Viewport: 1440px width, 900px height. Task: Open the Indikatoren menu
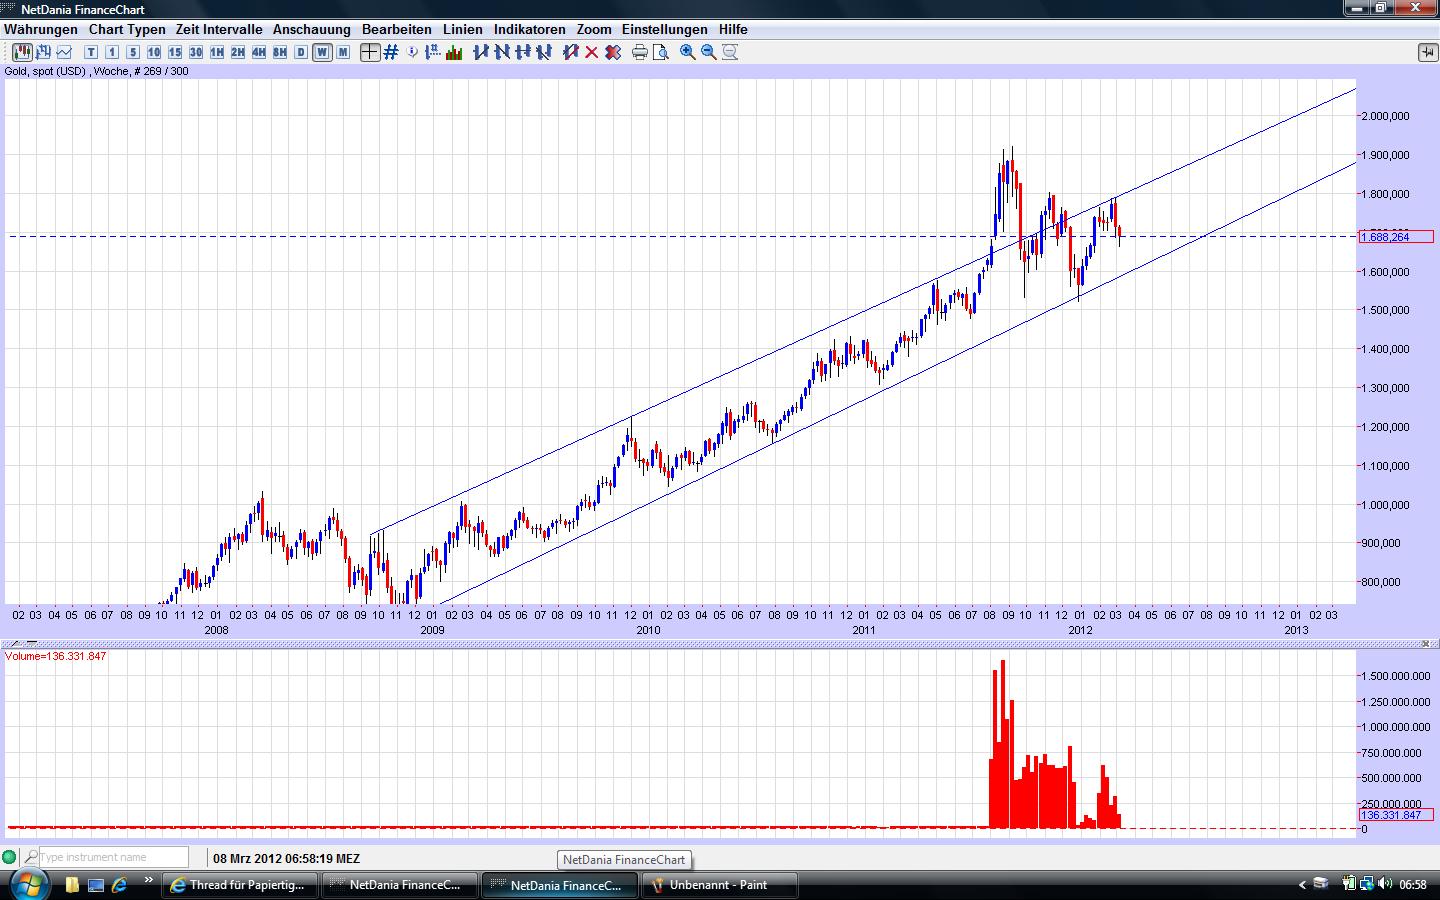[529, 29]
